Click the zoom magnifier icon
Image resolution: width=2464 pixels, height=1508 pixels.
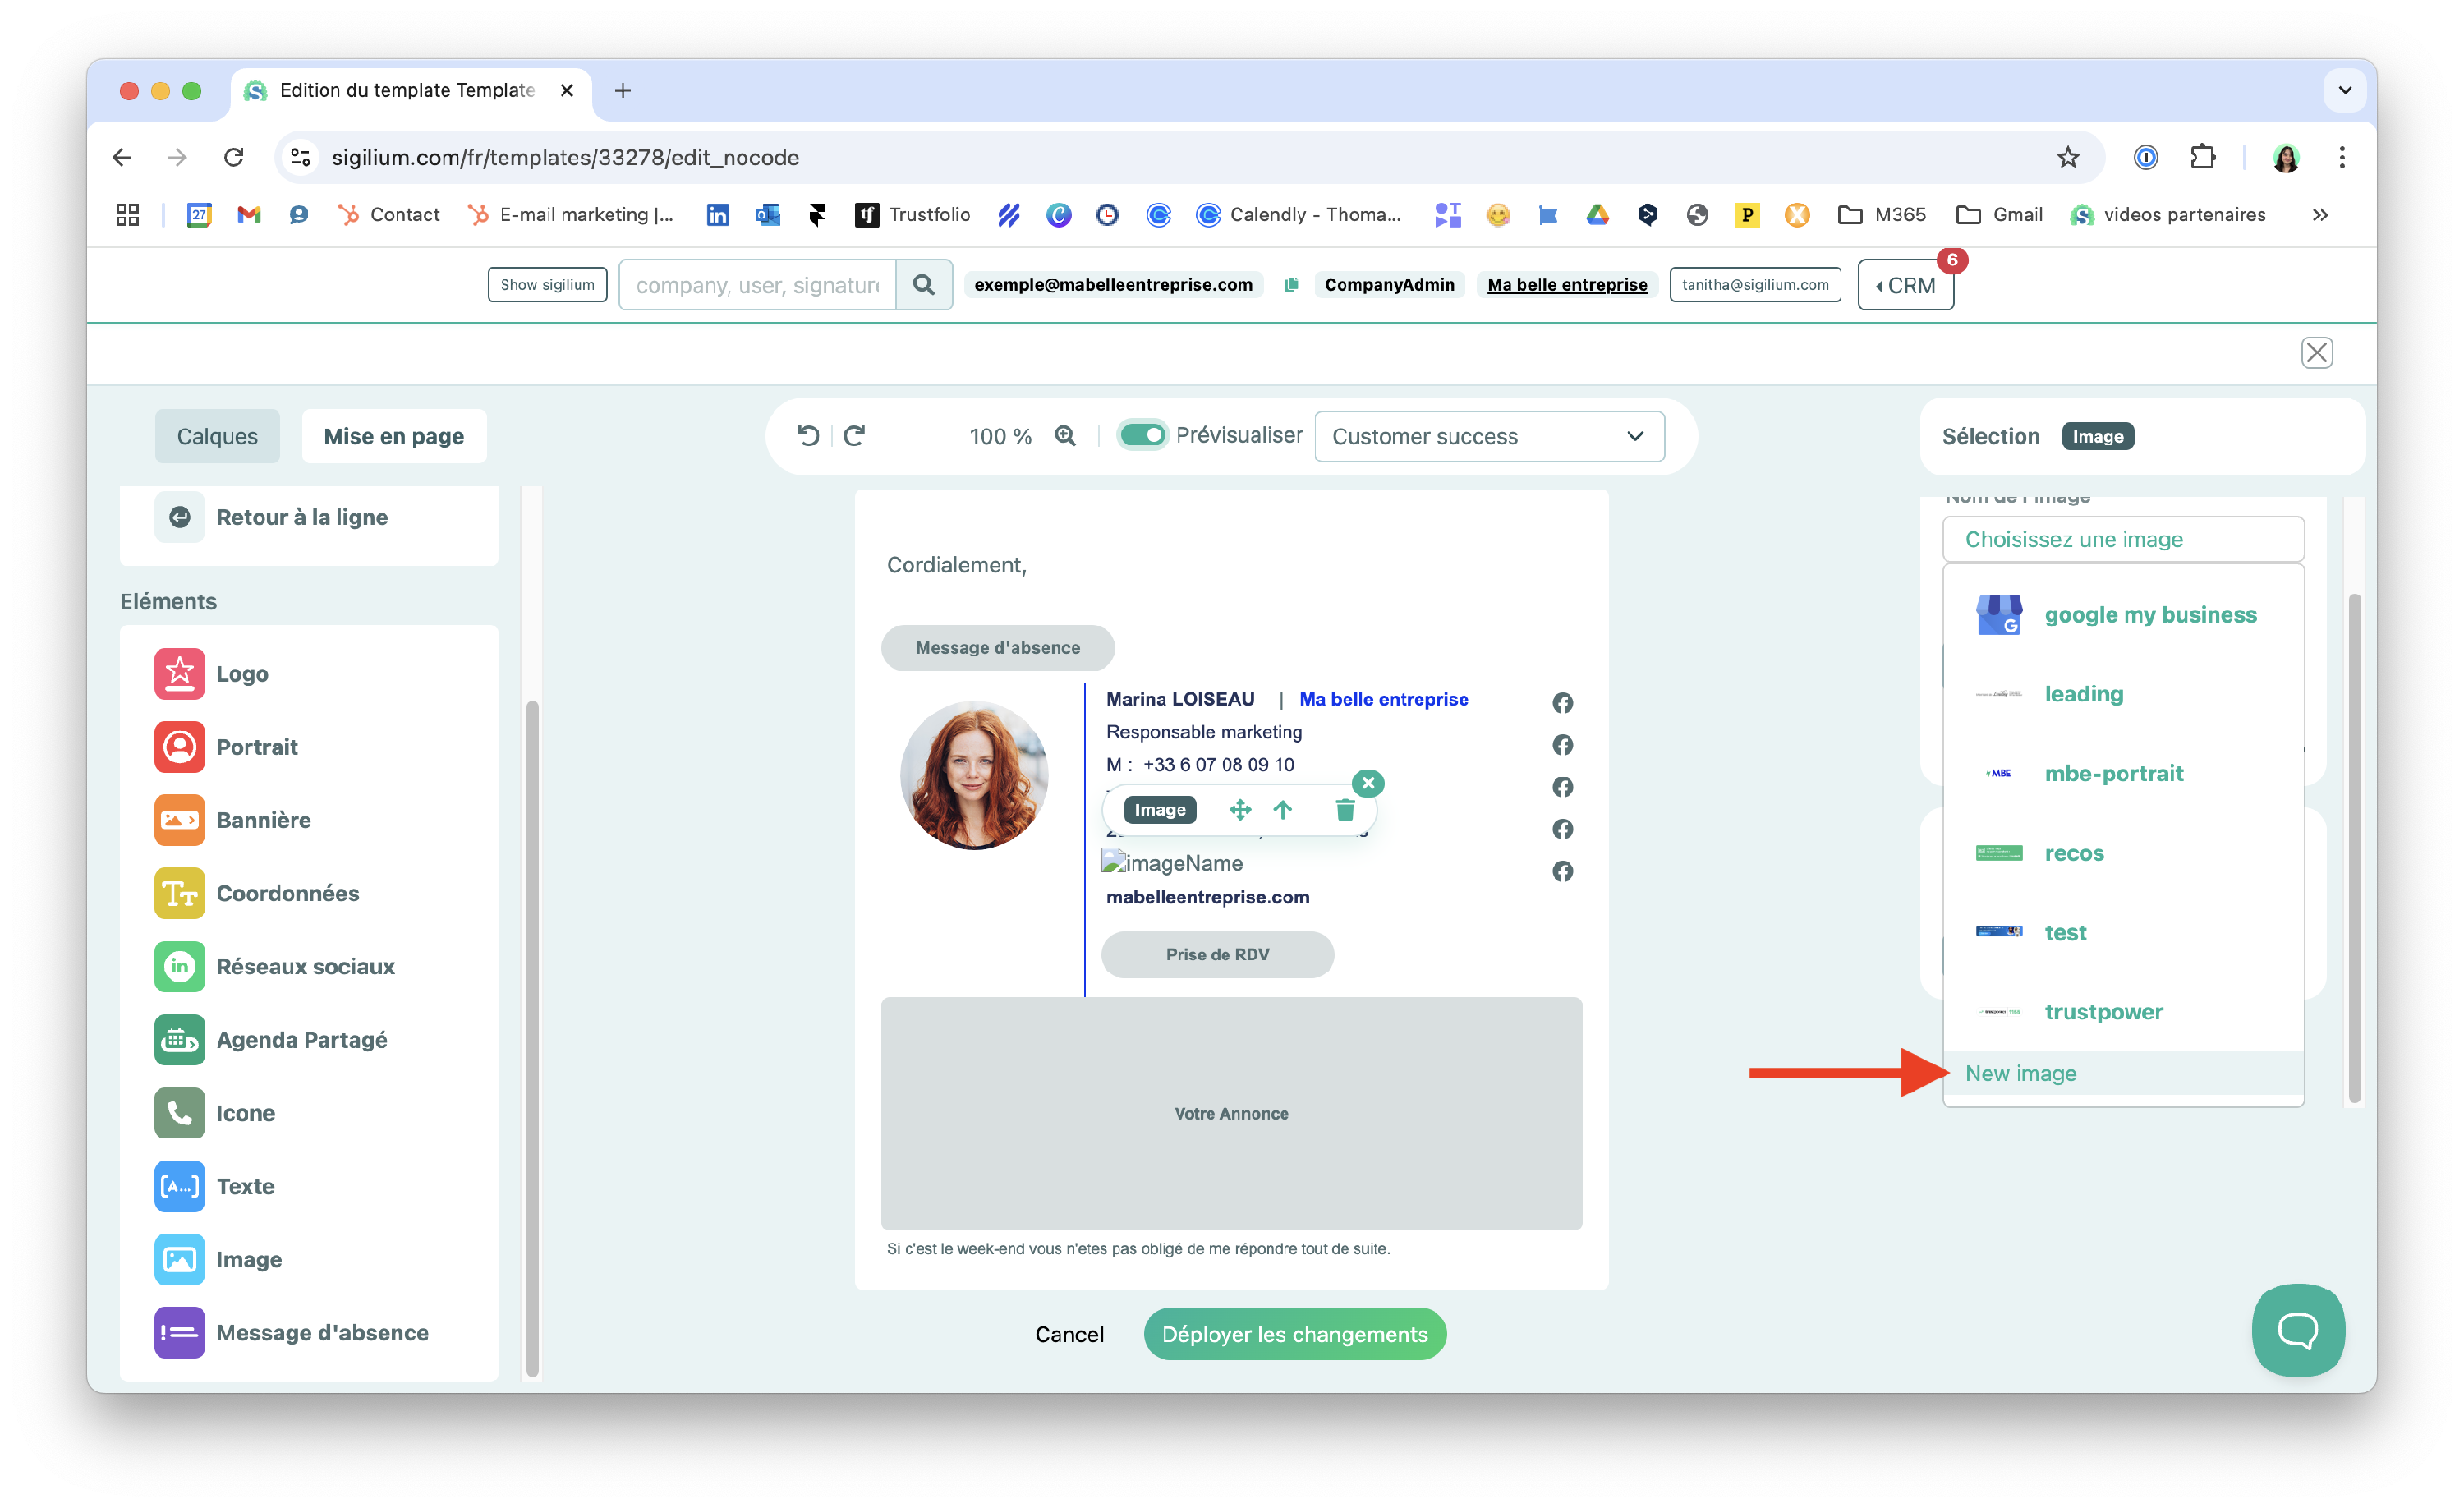[1066, 436]
